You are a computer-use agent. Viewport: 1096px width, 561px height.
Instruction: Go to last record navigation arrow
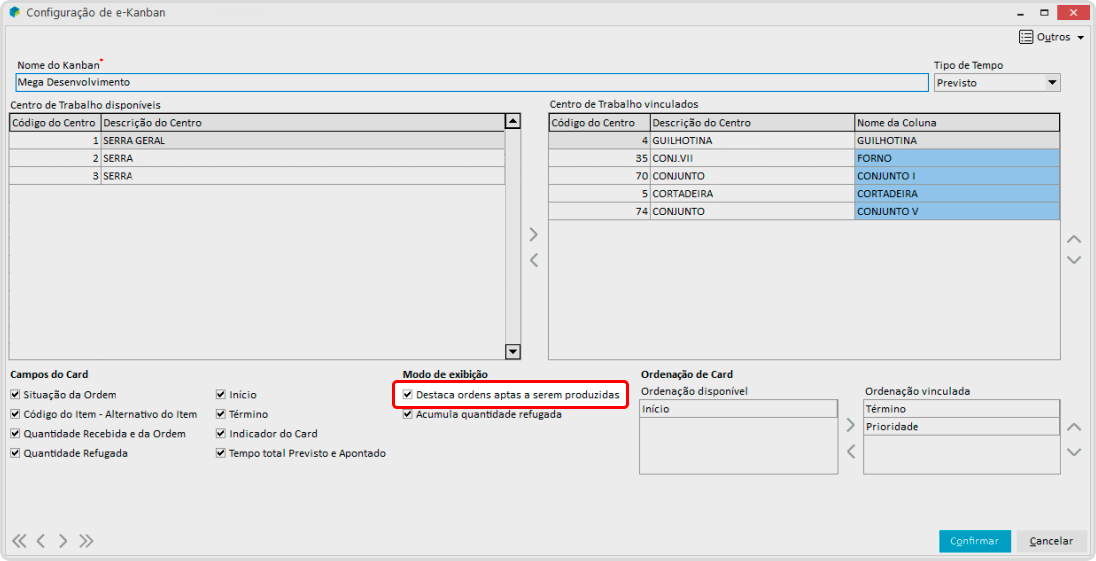tap(86, 541)
